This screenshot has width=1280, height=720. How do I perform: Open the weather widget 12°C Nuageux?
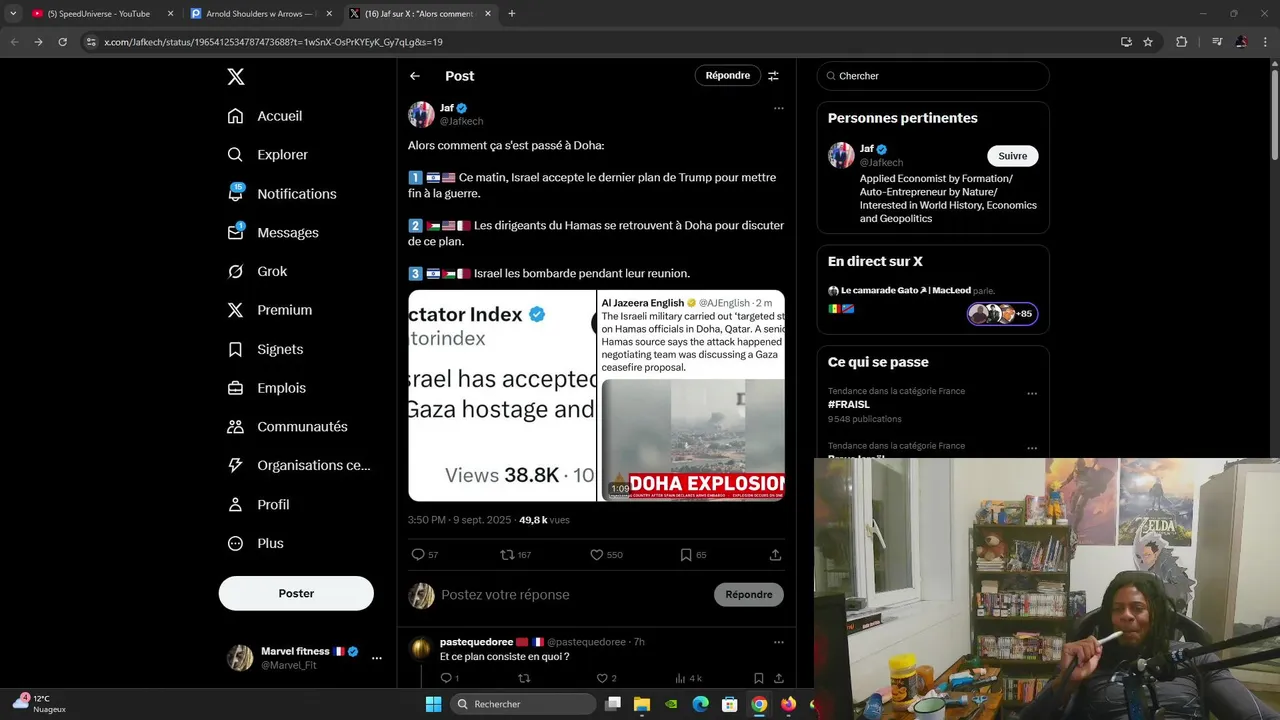click(40, 703)
